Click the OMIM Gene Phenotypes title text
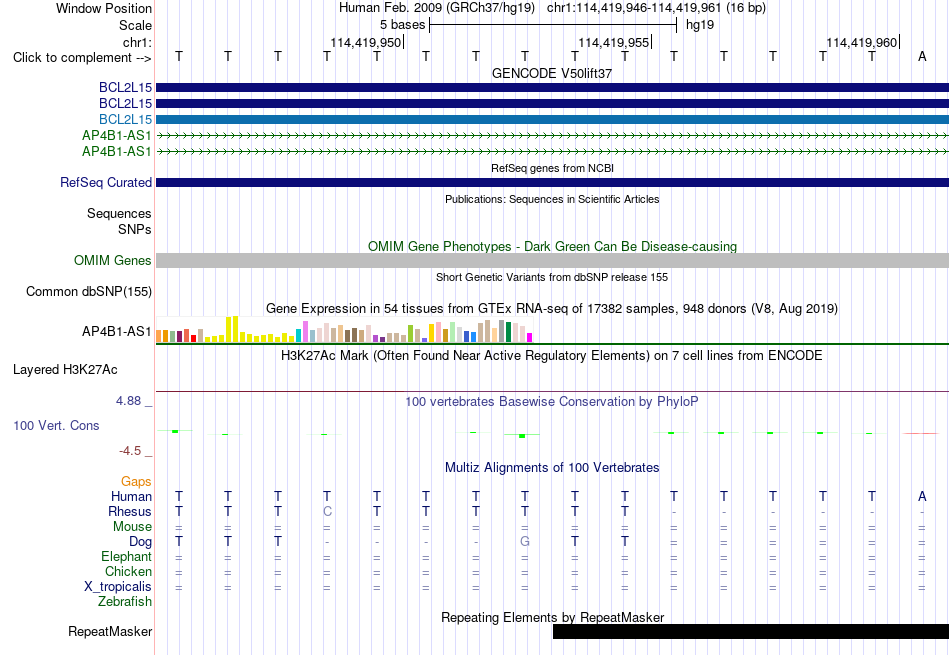The width and height of the screenshot is (950, 655). click(552, 247)
